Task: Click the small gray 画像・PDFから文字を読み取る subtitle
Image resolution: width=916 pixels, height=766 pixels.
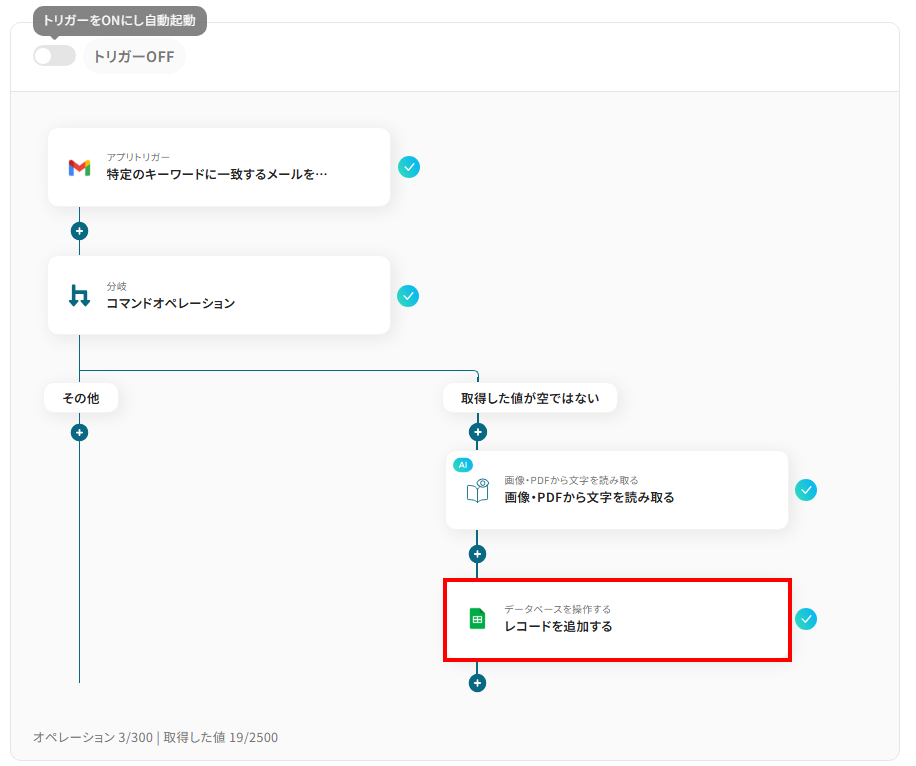Action: tap(571, 480)
